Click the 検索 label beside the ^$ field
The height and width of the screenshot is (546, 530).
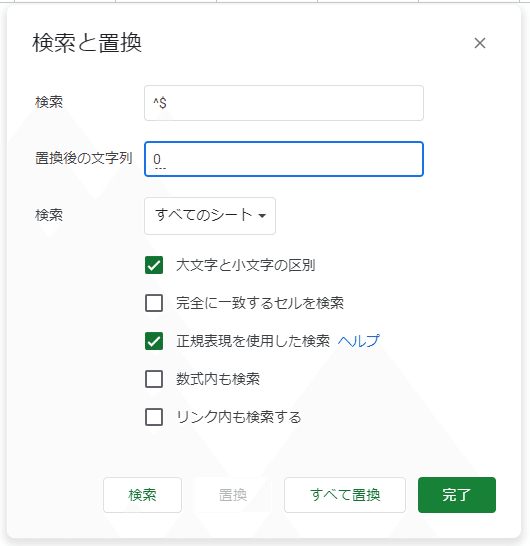point(49,102)
